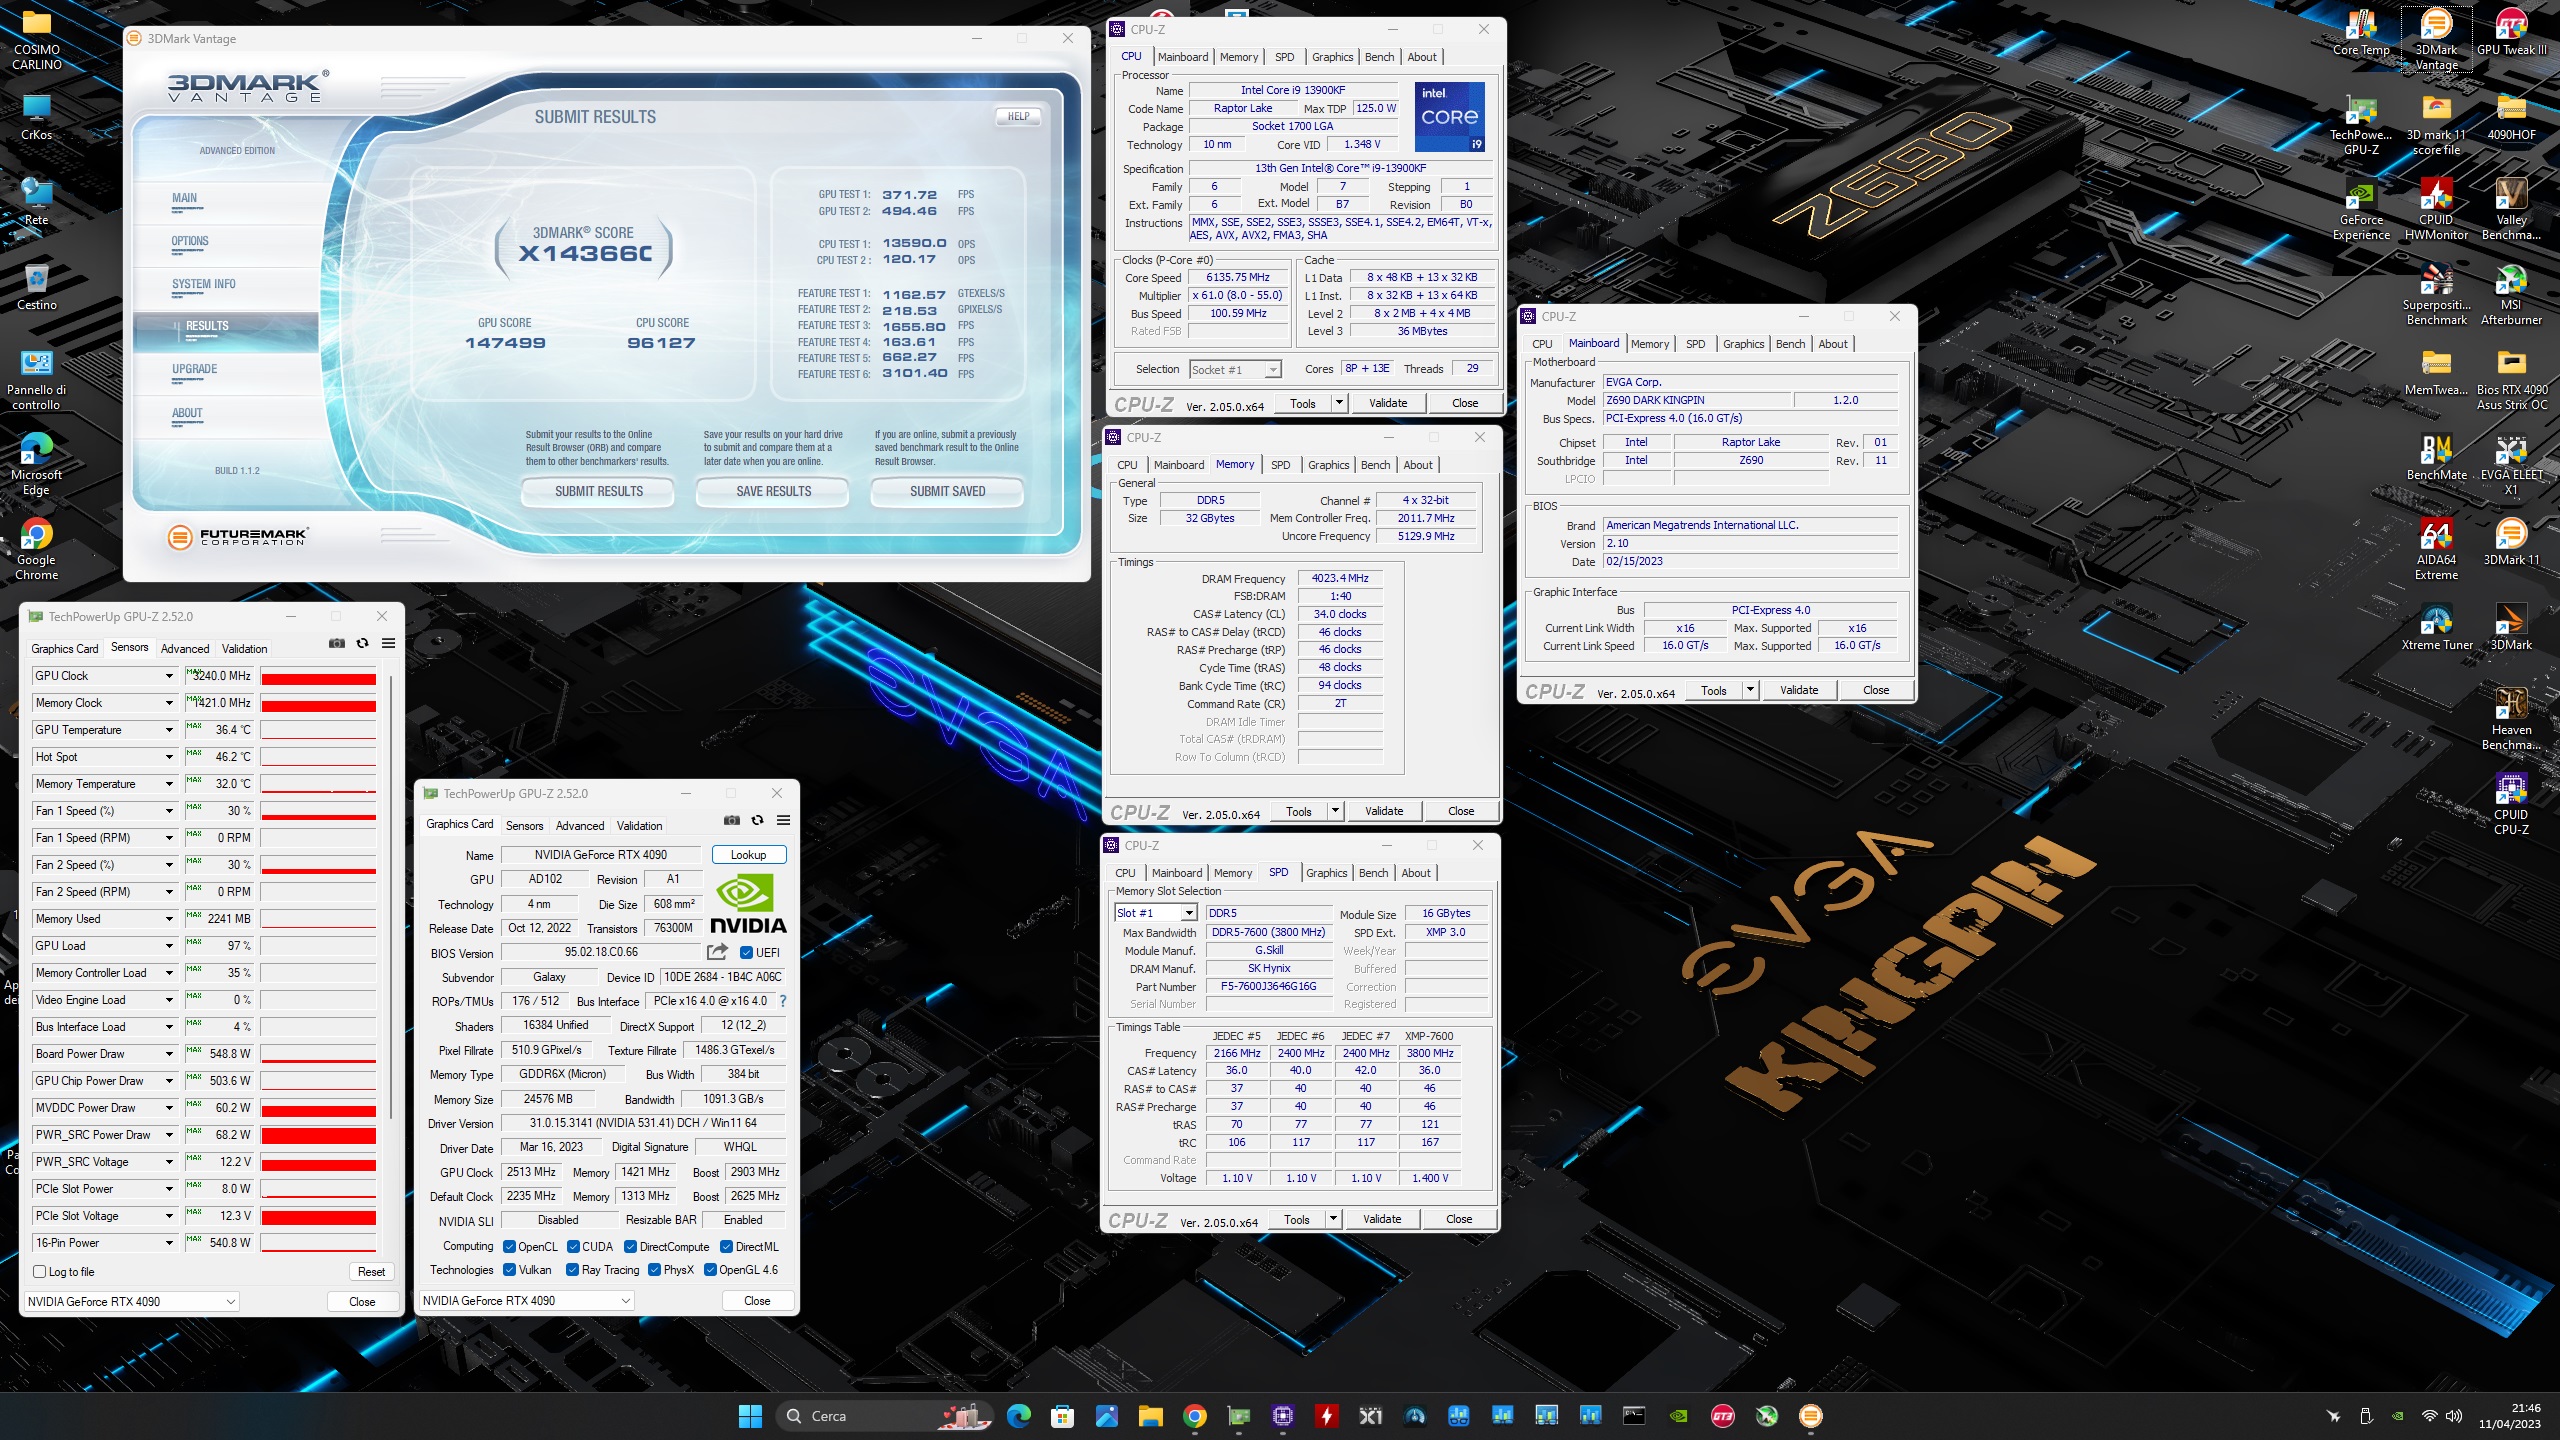This screenshot has height=1440, width=2560.
Task: Click Windows Start button on taskbar
Action: pos(750,1416)
